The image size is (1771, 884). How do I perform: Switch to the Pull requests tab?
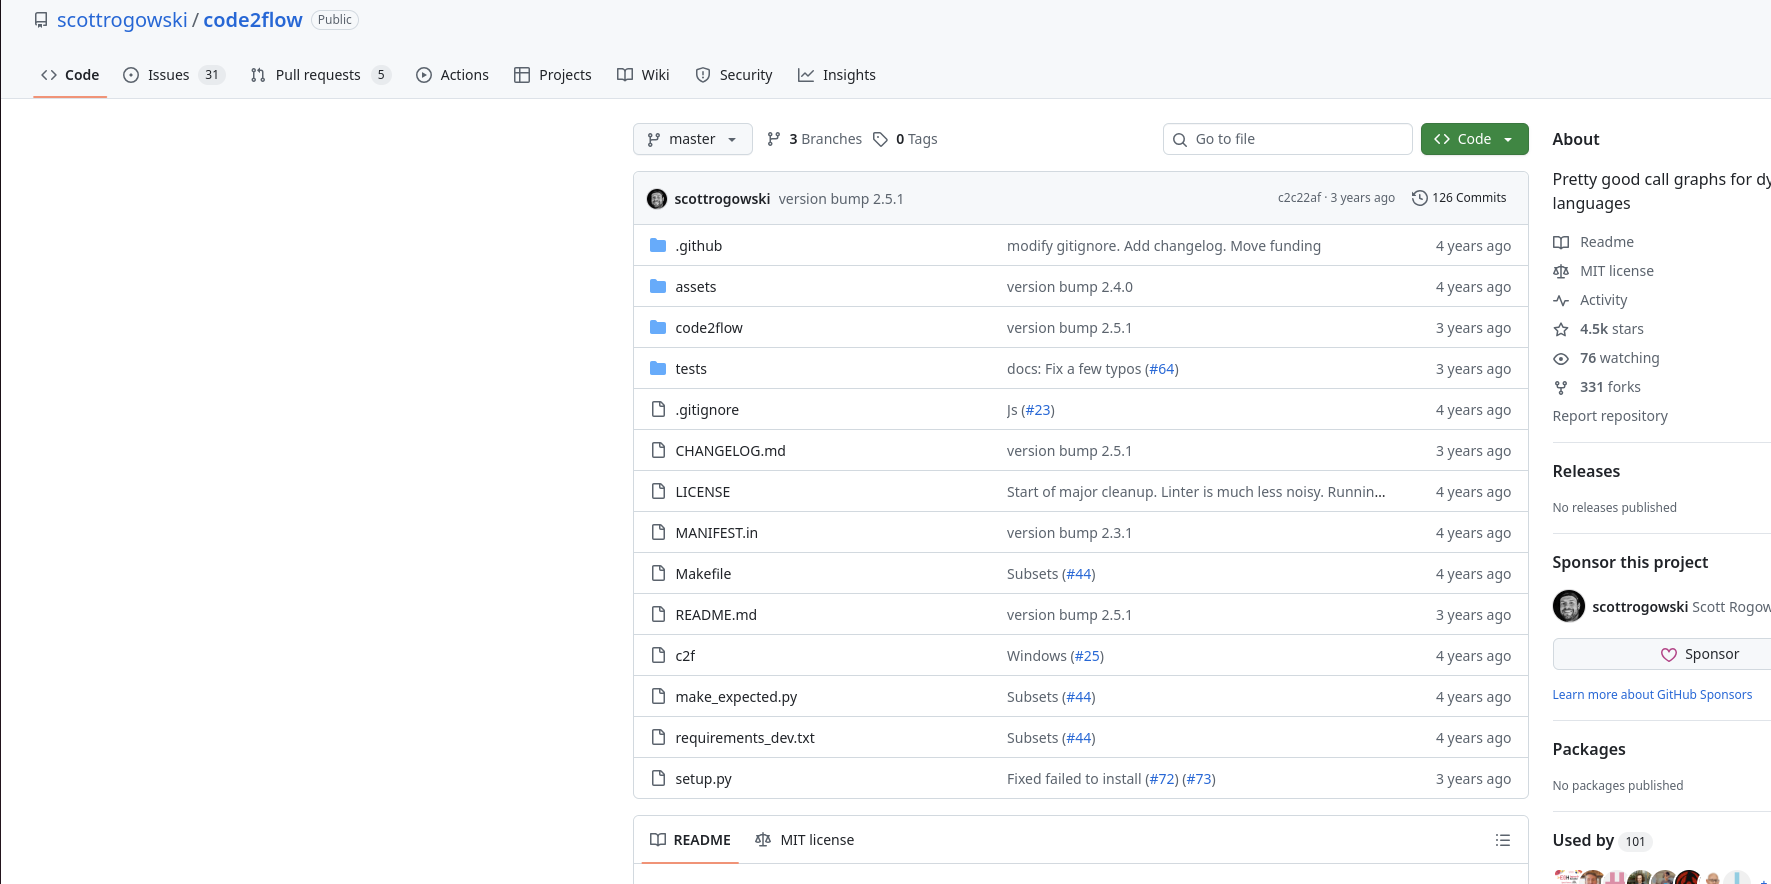tap(317, 75)
